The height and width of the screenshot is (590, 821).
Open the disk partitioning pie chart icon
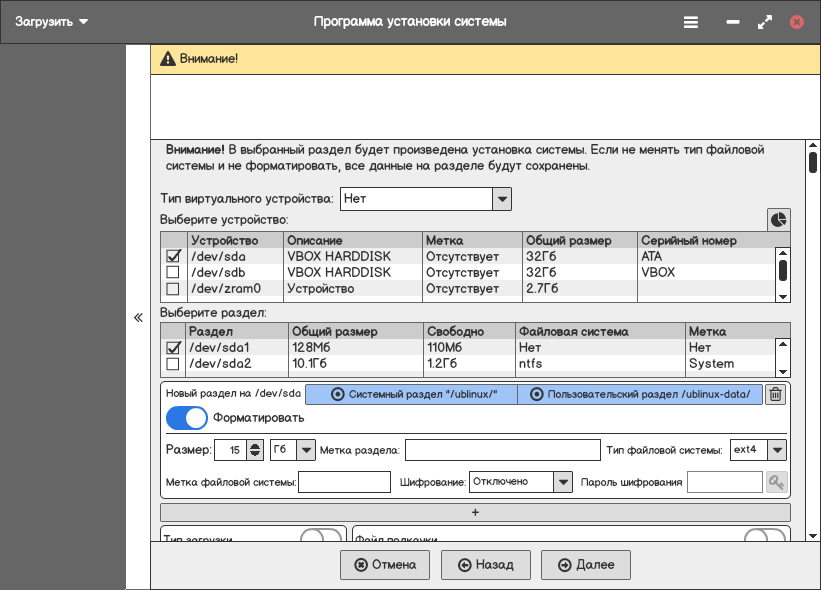[778, 219]
